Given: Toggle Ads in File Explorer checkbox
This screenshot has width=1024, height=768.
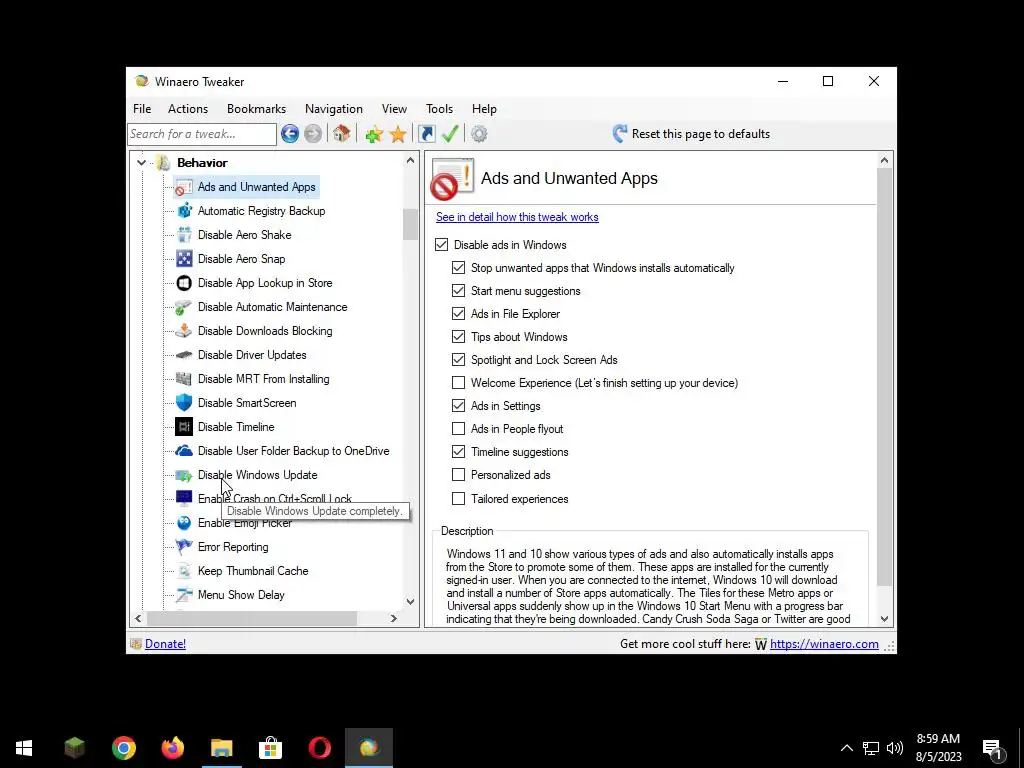Looking at the screenshot, I should tap(458, 313).
